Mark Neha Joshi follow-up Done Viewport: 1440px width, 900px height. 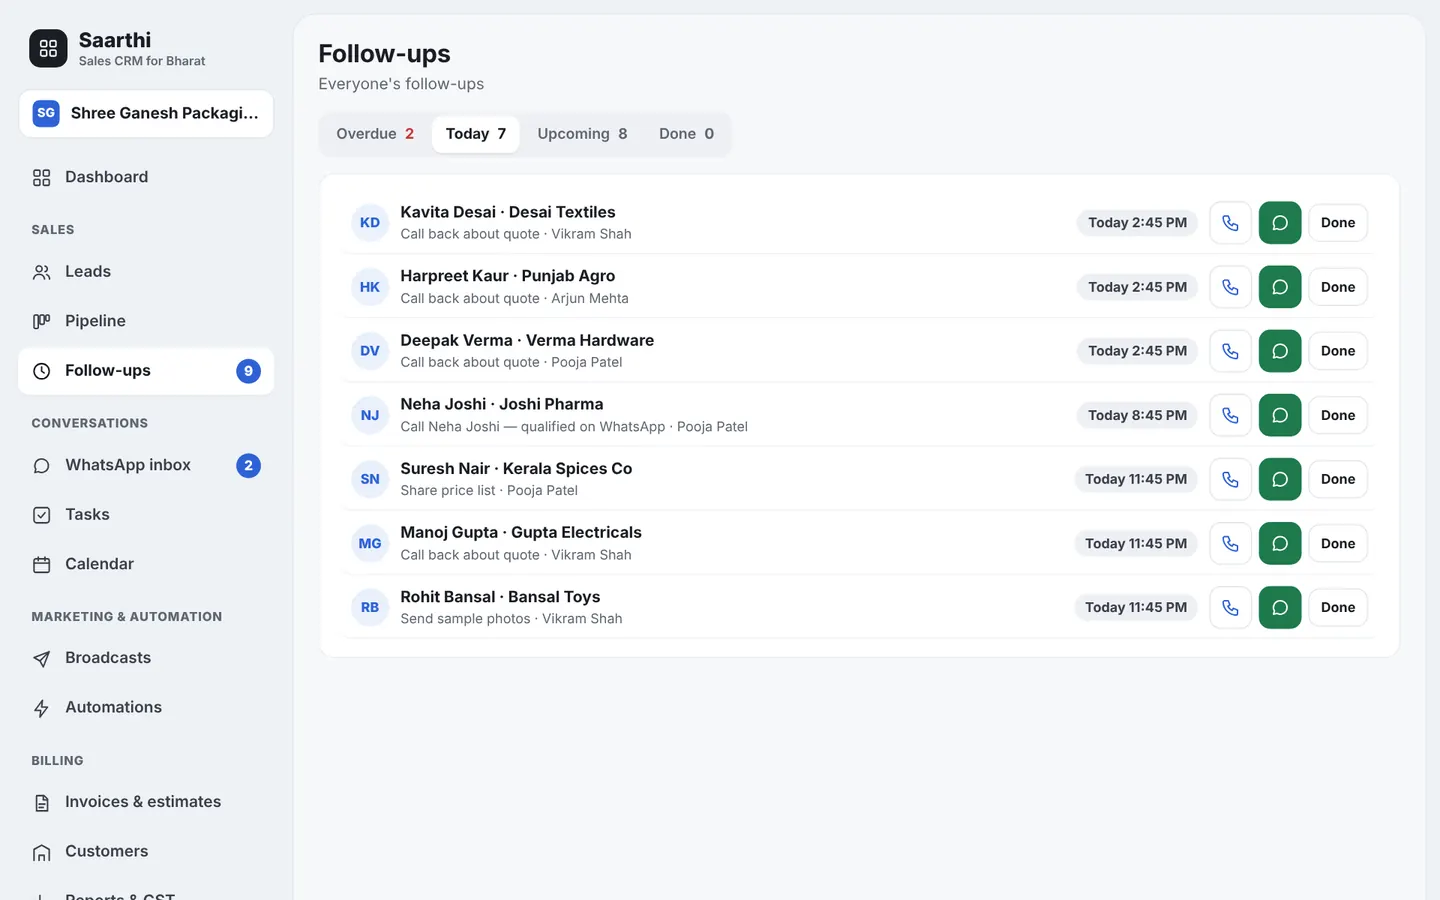1338,415
